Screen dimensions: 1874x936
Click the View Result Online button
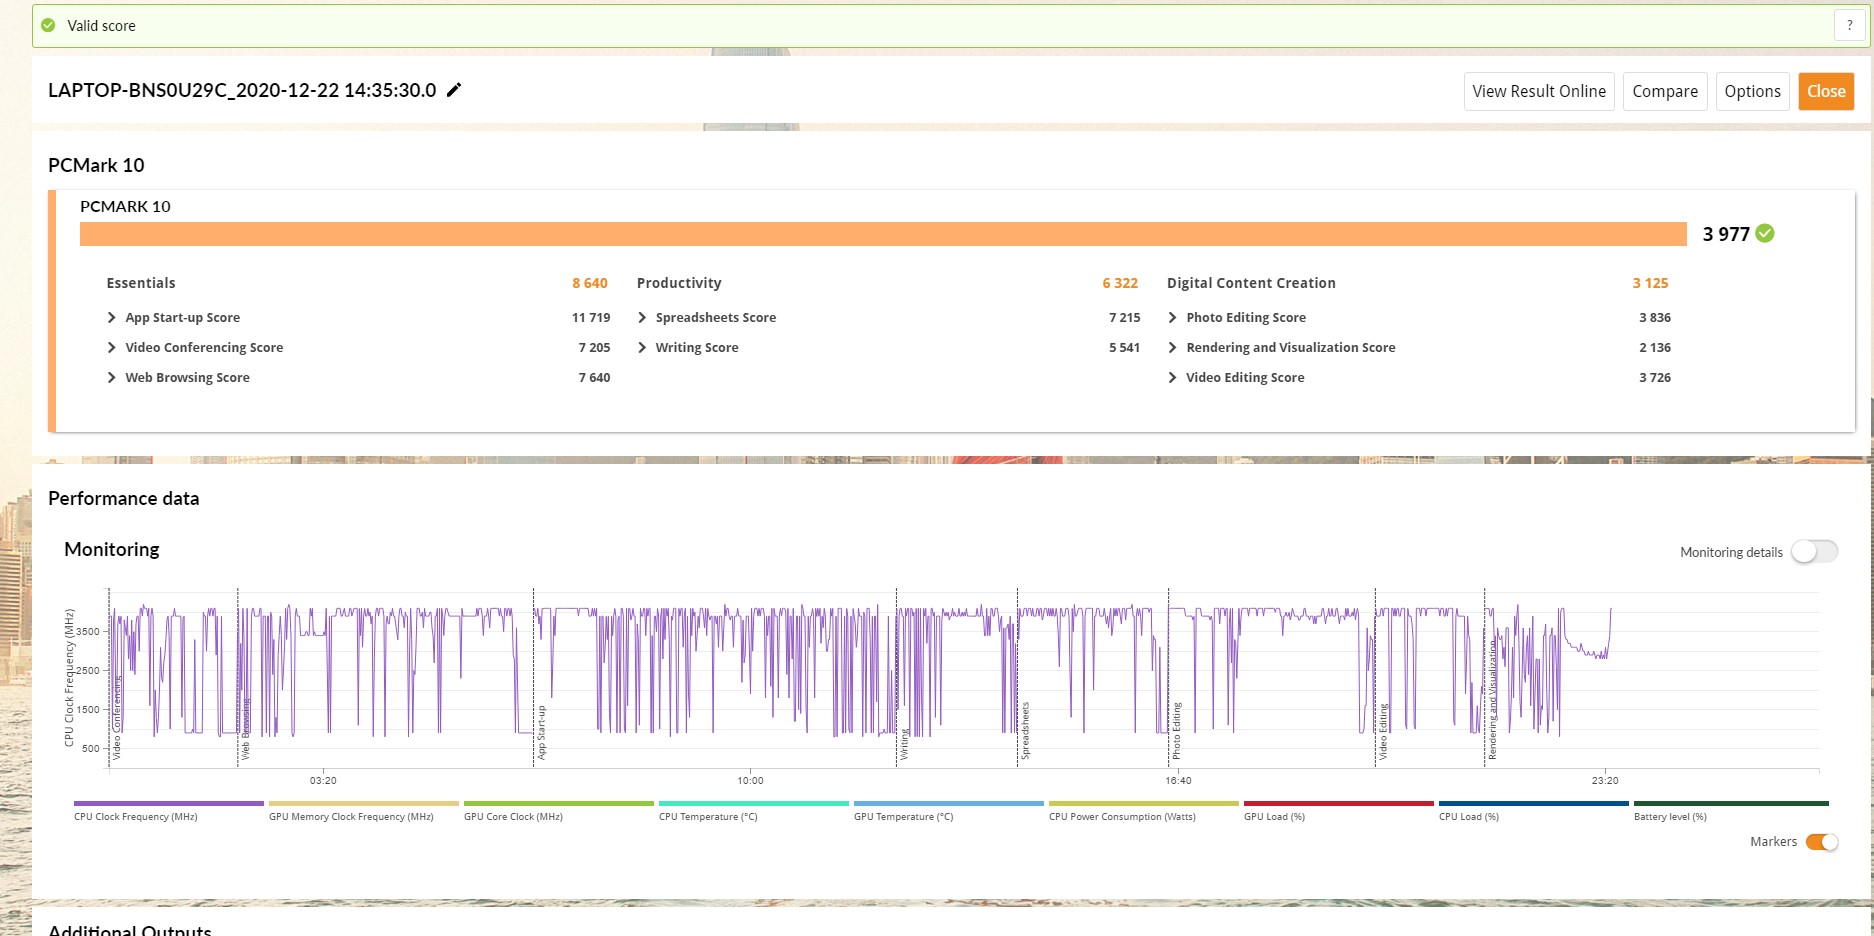coord(1539,91)
